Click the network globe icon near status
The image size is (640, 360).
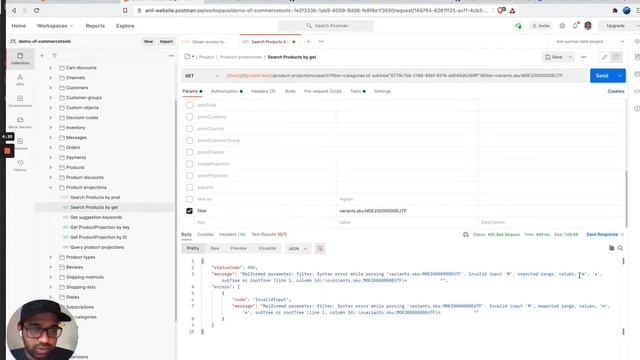pyautogui.click(x=466, y=235)
